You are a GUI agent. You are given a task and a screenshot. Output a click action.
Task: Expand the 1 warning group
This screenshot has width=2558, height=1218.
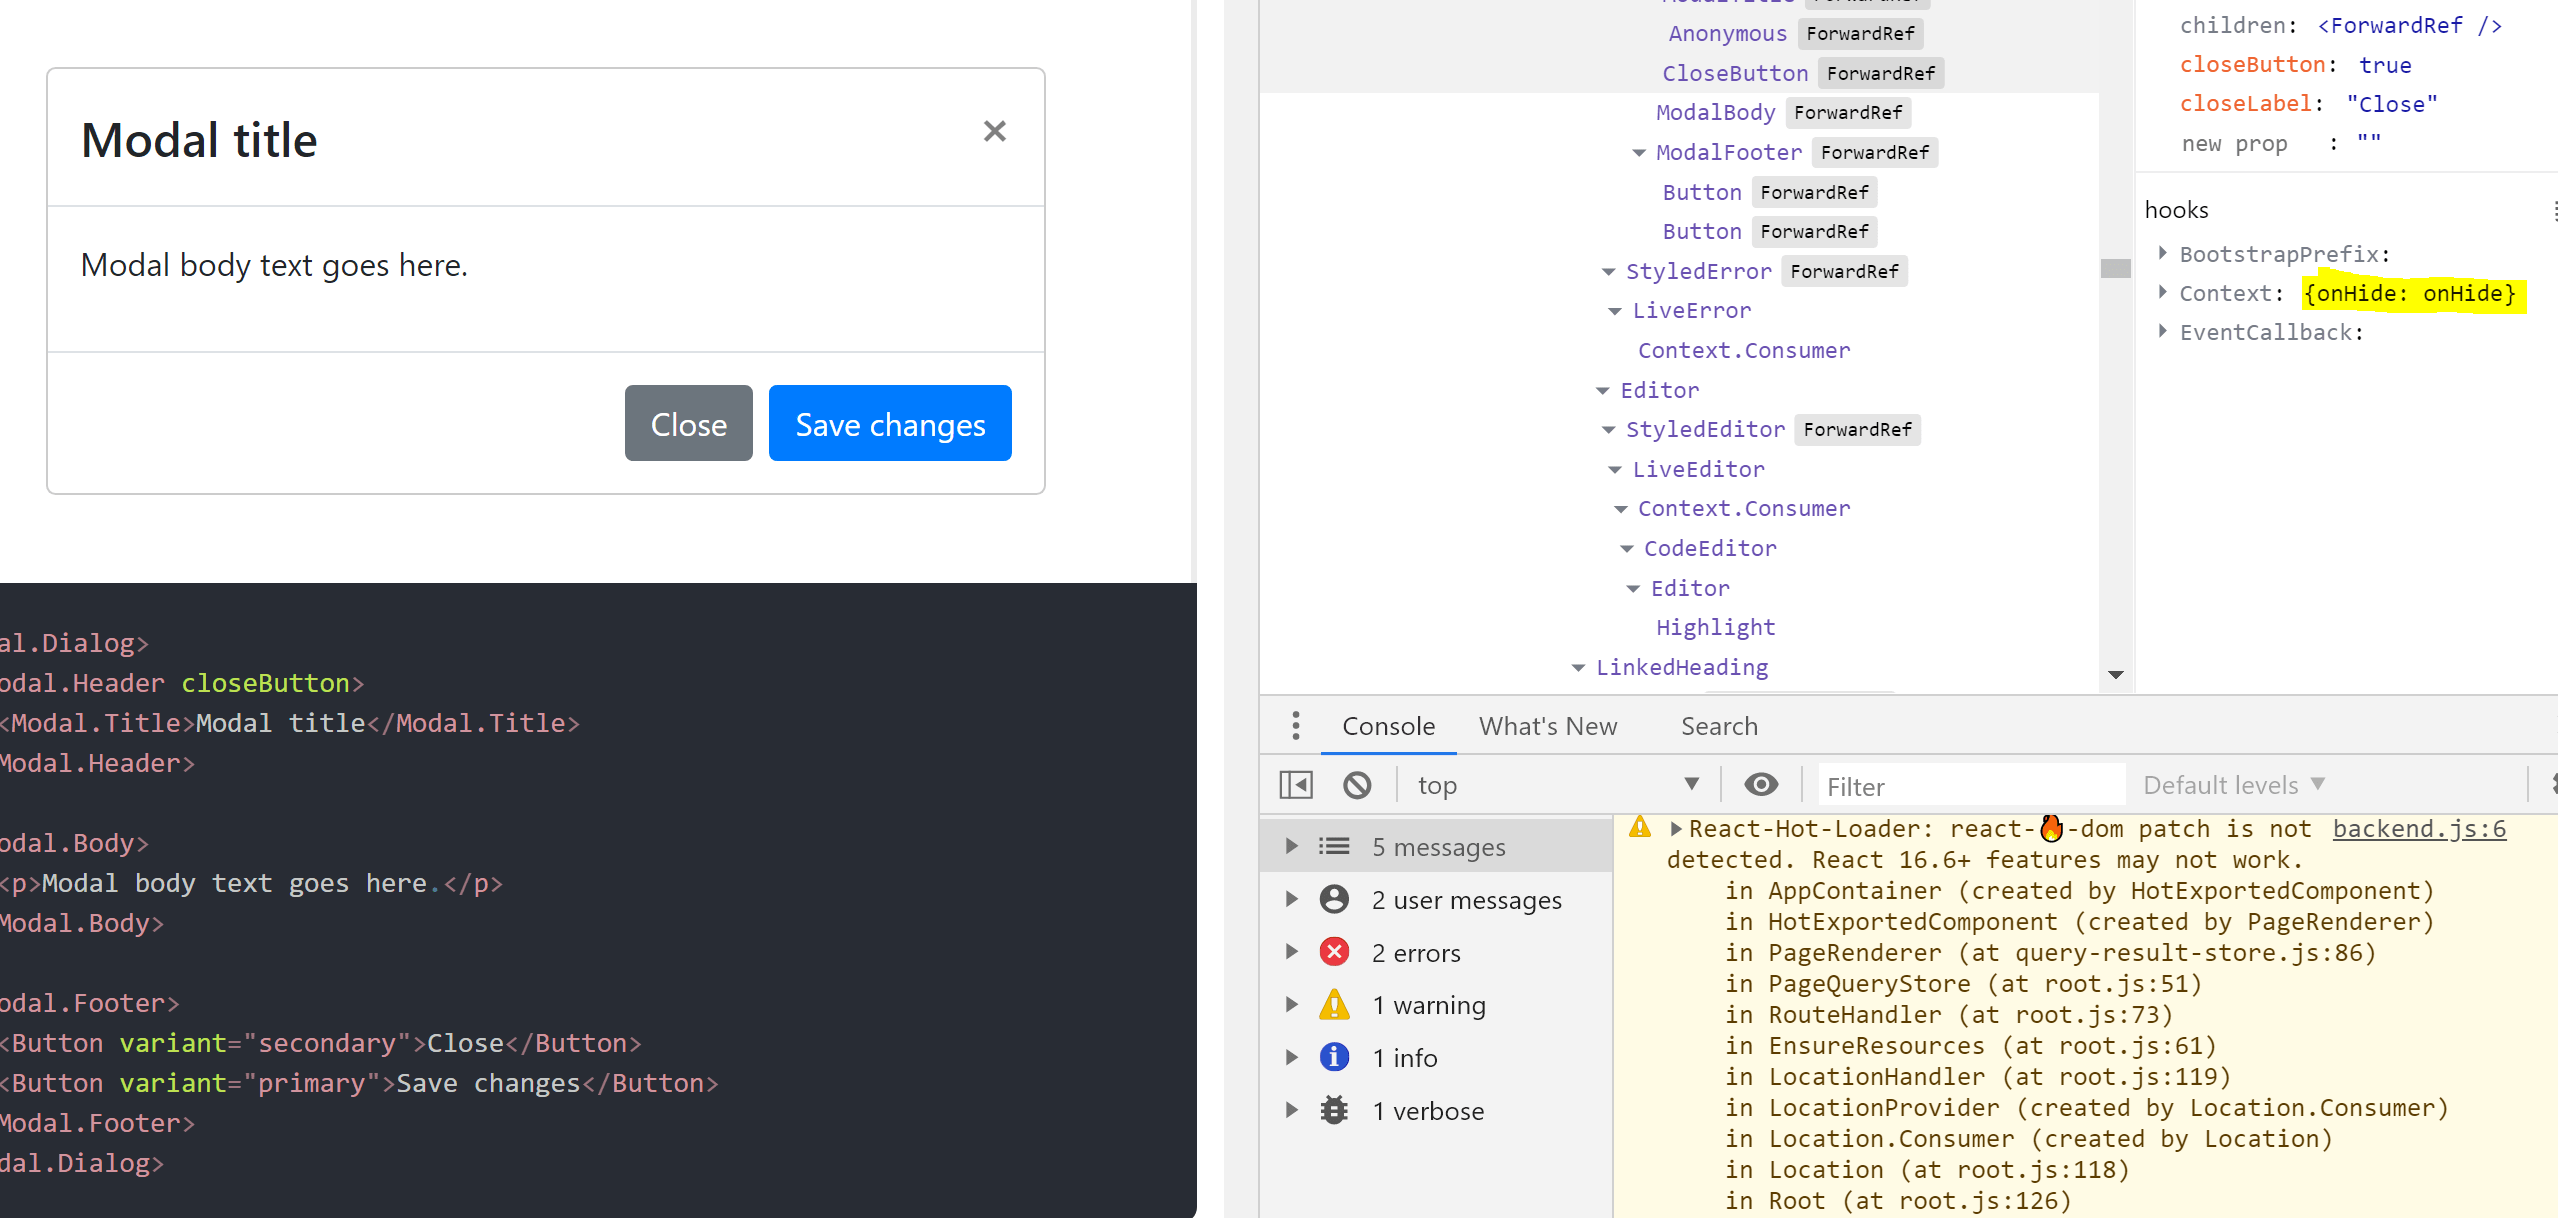(1291, 1004)
